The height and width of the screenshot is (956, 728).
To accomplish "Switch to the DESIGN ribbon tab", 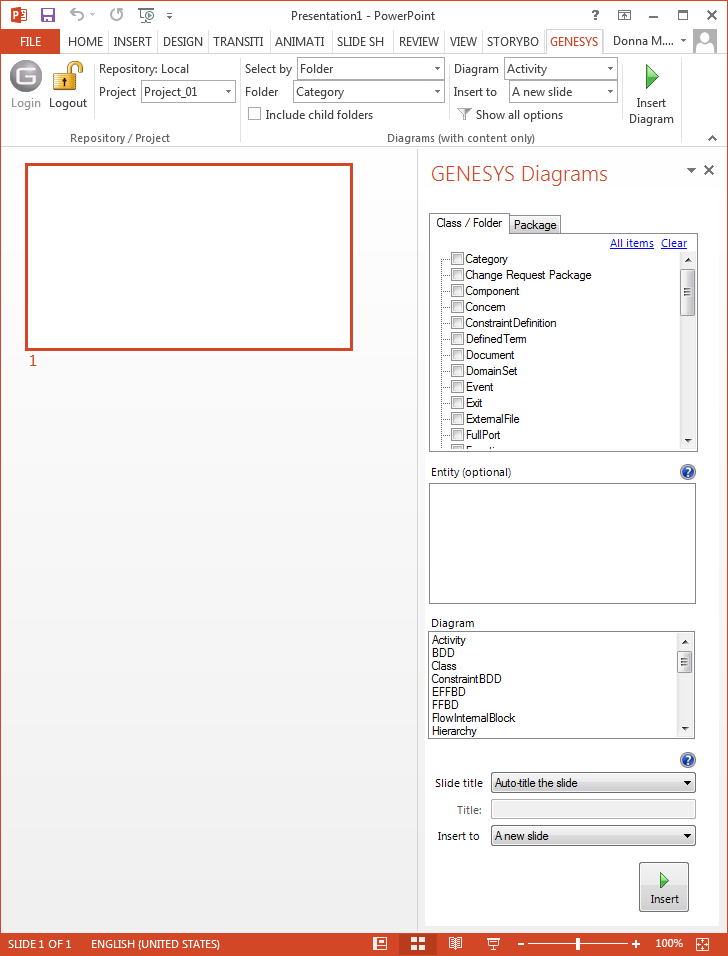I will coord(183,41).
